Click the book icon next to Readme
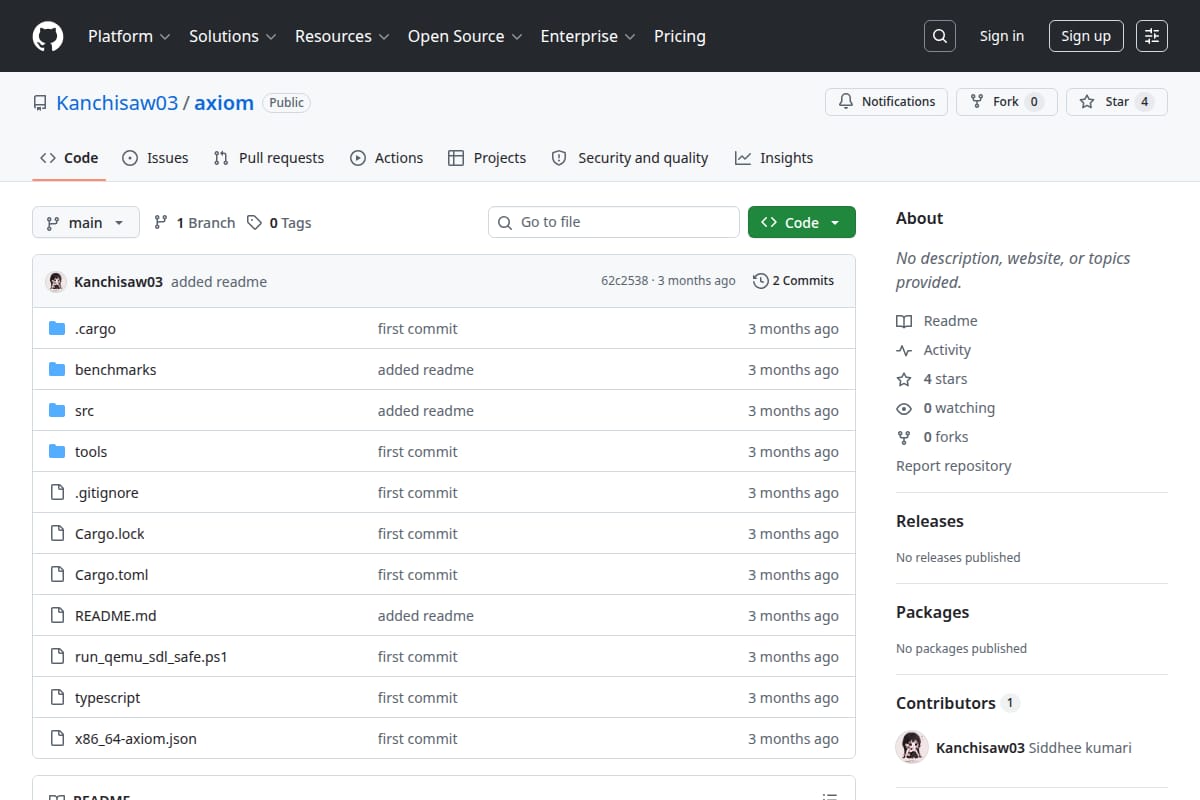This screenshot has width=1200, height=800. pyautogui.click(x=904, y=321)
